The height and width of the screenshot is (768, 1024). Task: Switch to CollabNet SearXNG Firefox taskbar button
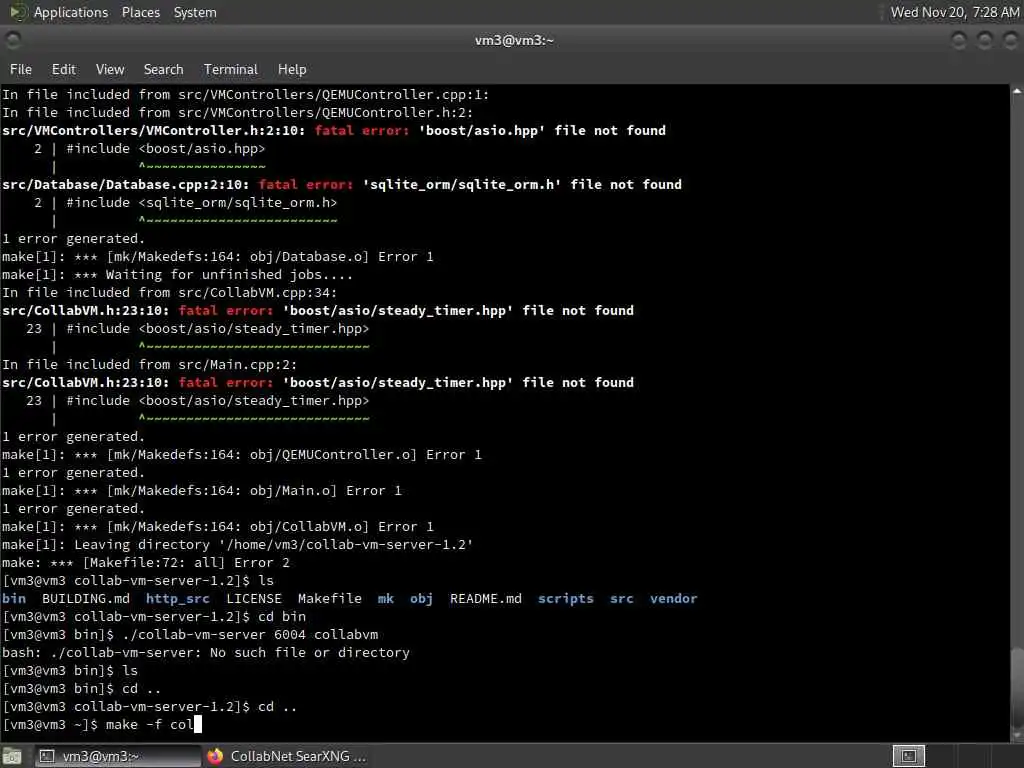(x=287, y=756)
